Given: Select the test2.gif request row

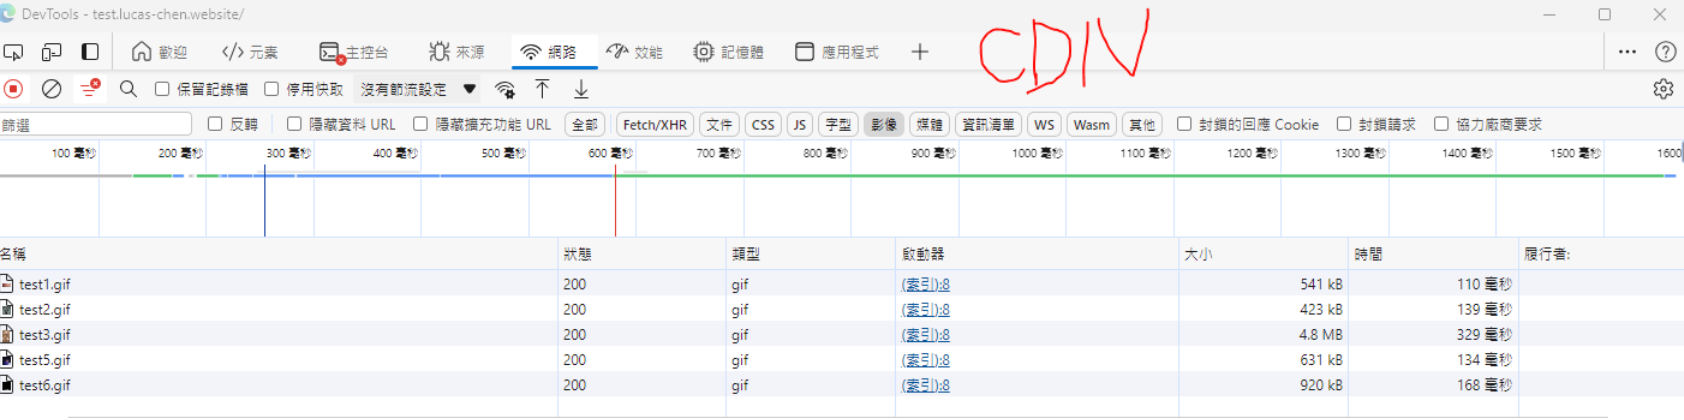Looking at the screenshot, I should coord(842,309).
